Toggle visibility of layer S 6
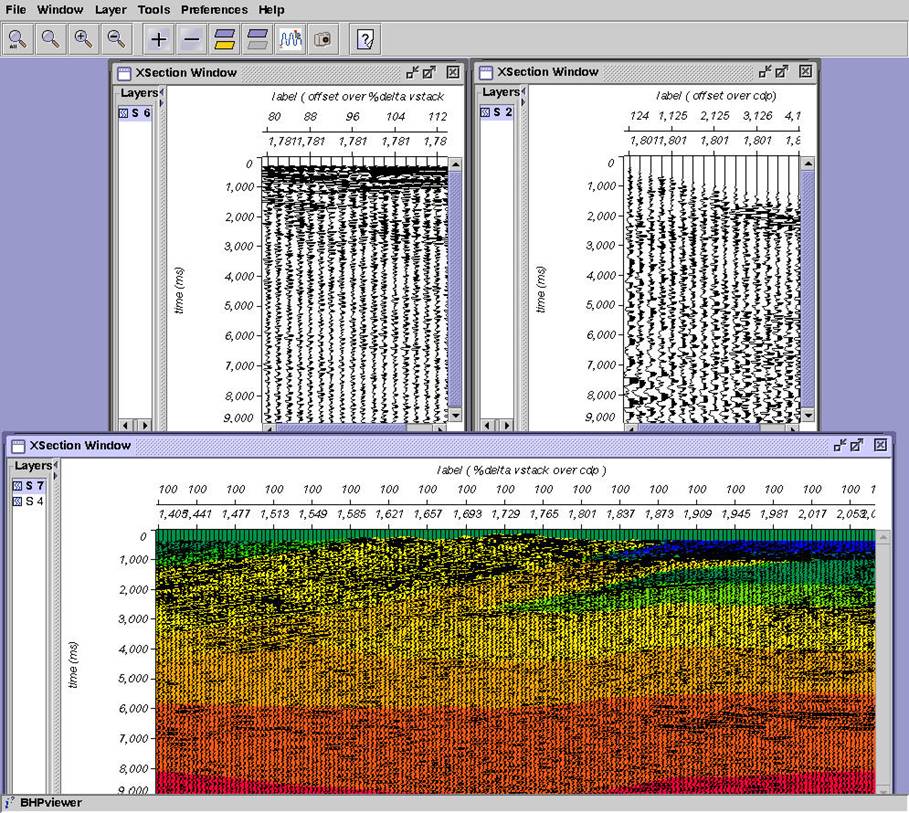The height and width of the screenshot is (813, 909). point(123,113)
